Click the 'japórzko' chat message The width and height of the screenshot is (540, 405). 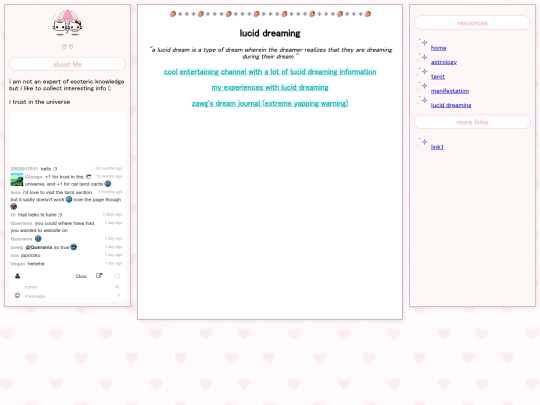coord(31,255)
